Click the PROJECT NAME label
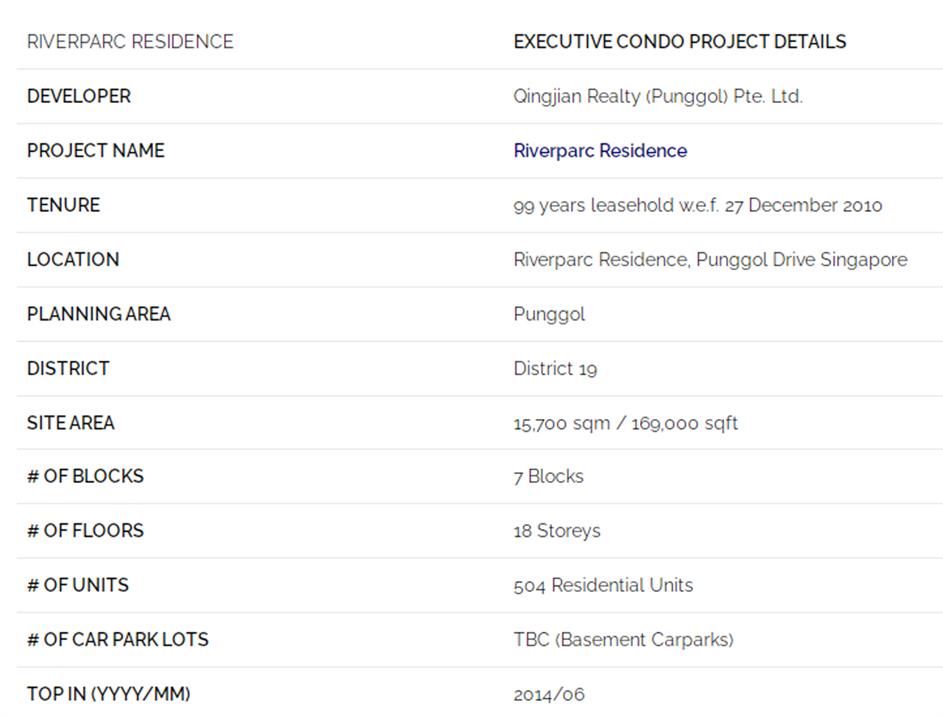943x717 pixels. coord(96,151)
